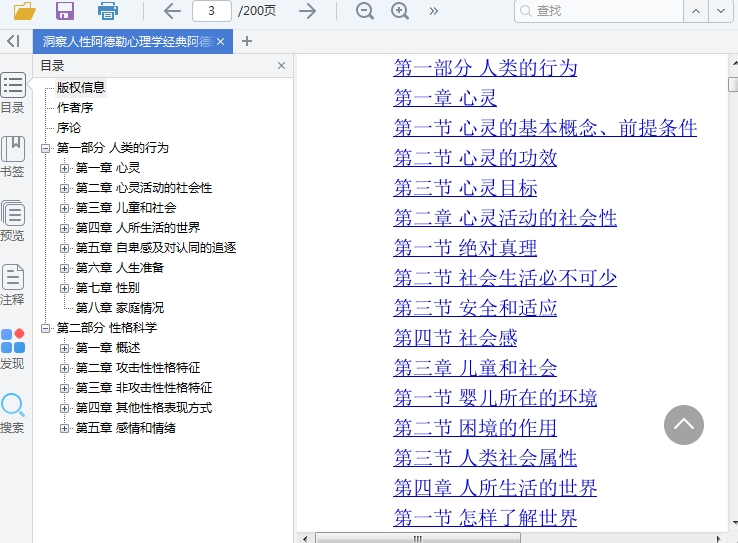Image resolution: width=738 pixels, height=543 pixels.
Task: Go to the previous page arrow
Action: pos(172,11)
